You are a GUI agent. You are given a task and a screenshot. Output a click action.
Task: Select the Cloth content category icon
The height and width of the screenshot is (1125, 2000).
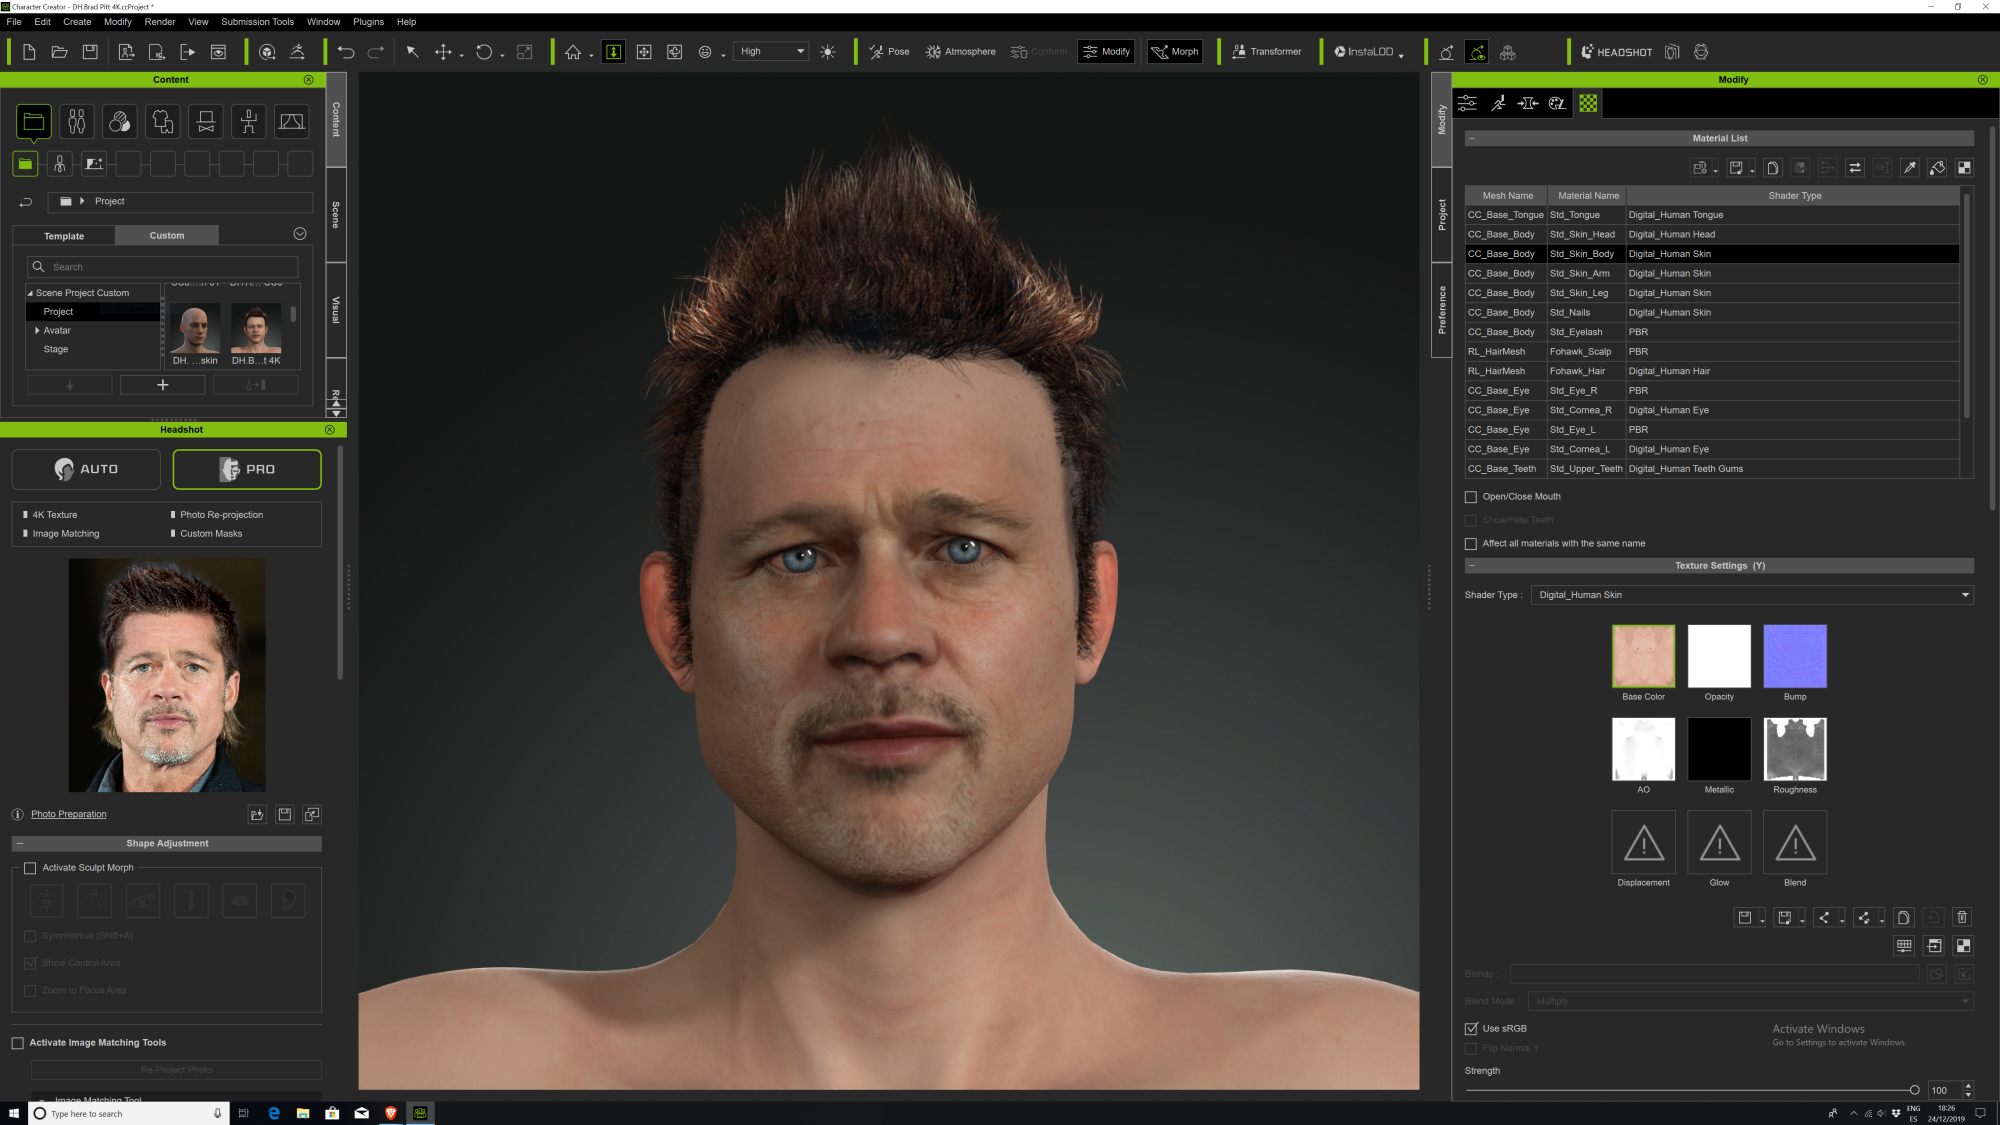pos(163,122)
